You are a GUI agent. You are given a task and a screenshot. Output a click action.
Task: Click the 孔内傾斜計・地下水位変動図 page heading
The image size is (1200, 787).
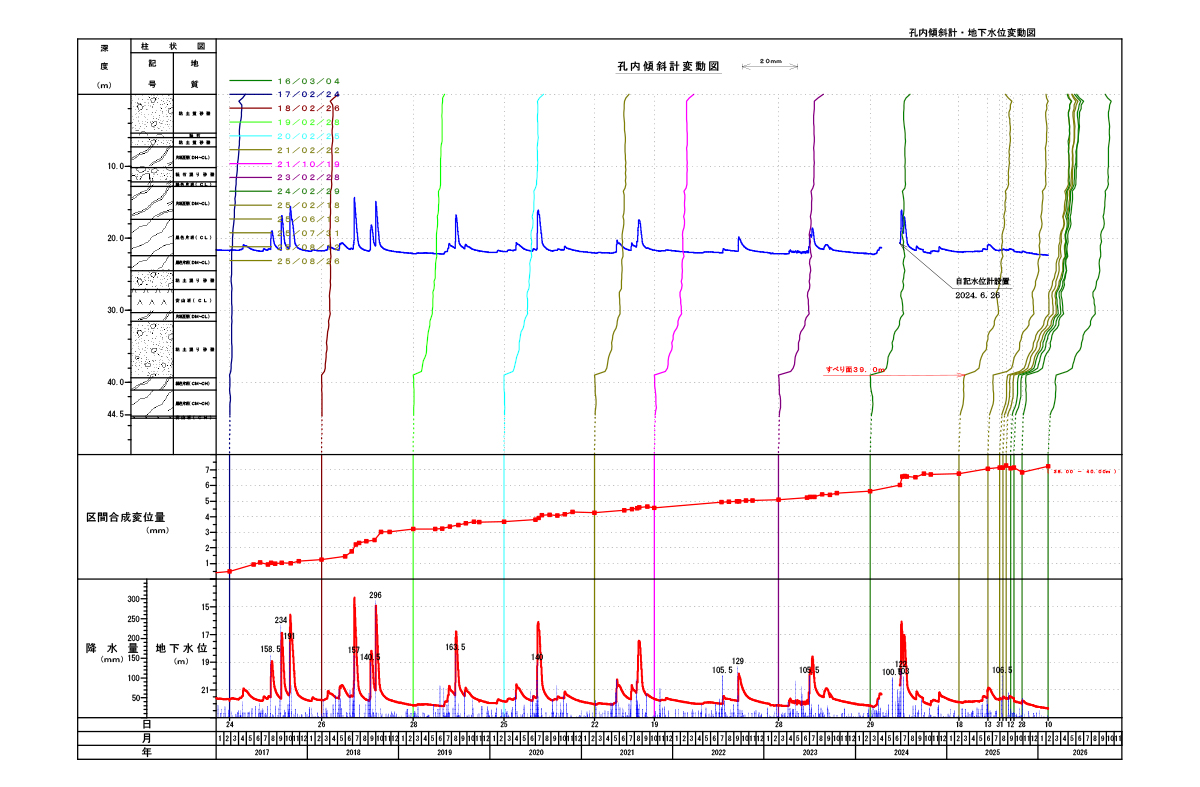pos(970,32)
